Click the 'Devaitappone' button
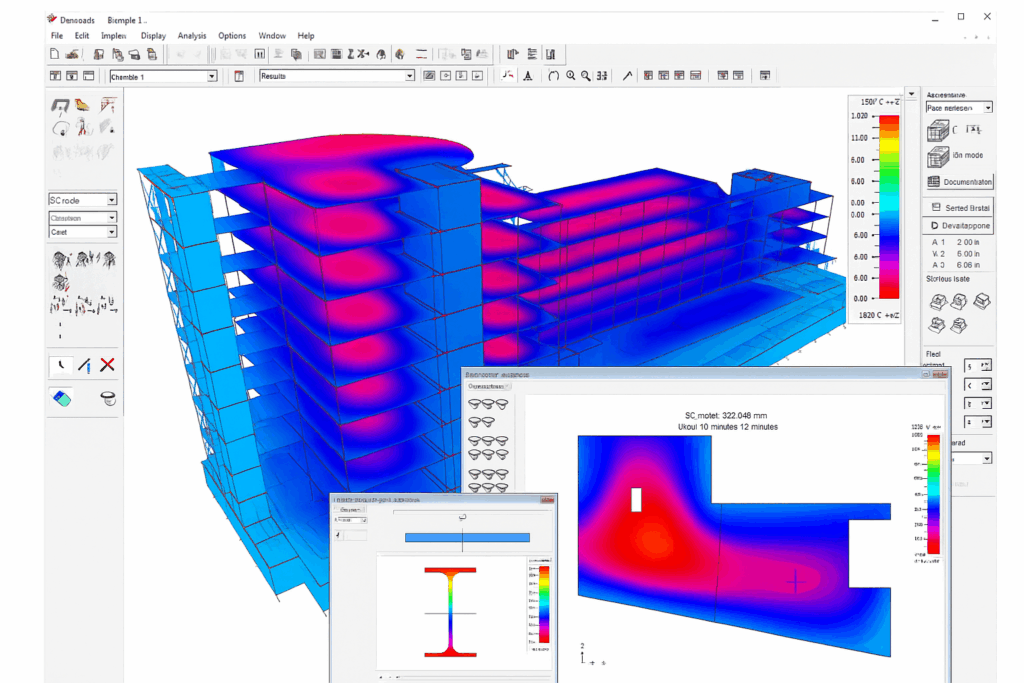Viewport: 1024px width, 683px height. pos(958,226)
